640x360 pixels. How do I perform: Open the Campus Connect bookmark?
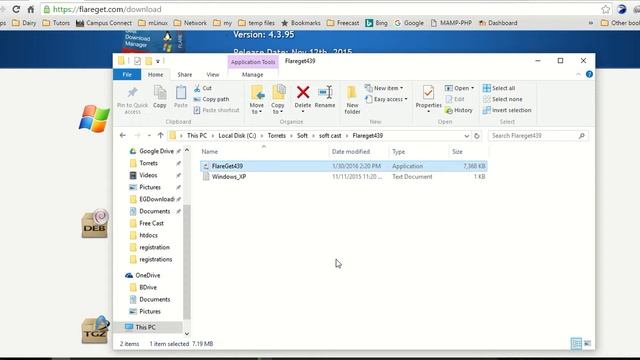[x=104, y=23]
